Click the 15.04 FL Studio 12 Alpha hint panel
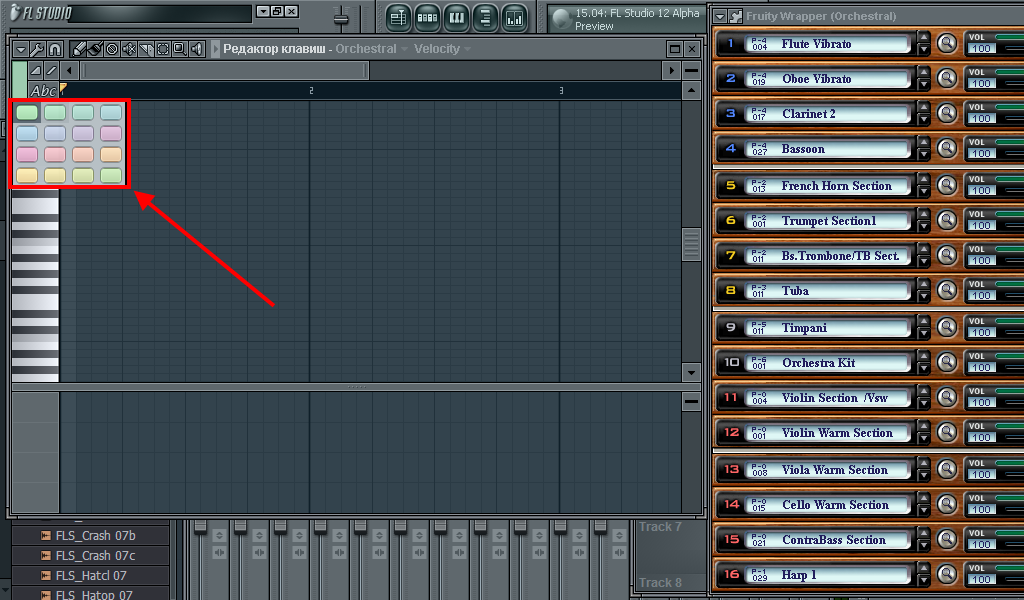Viewport: 1024px width, 600px height. coord(626,19)
